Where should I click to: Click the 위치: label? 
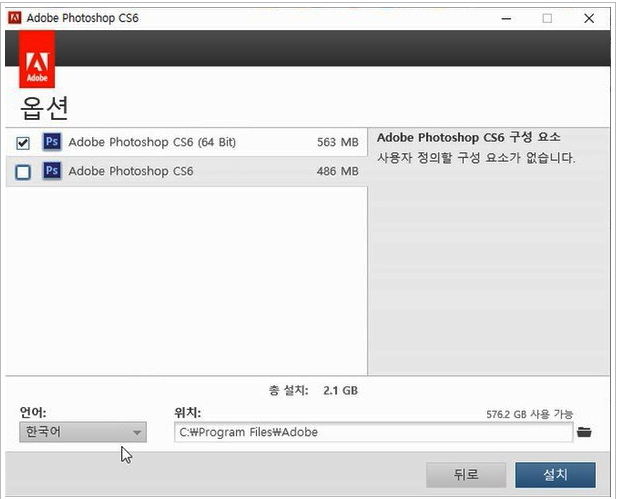coord(188,413)
